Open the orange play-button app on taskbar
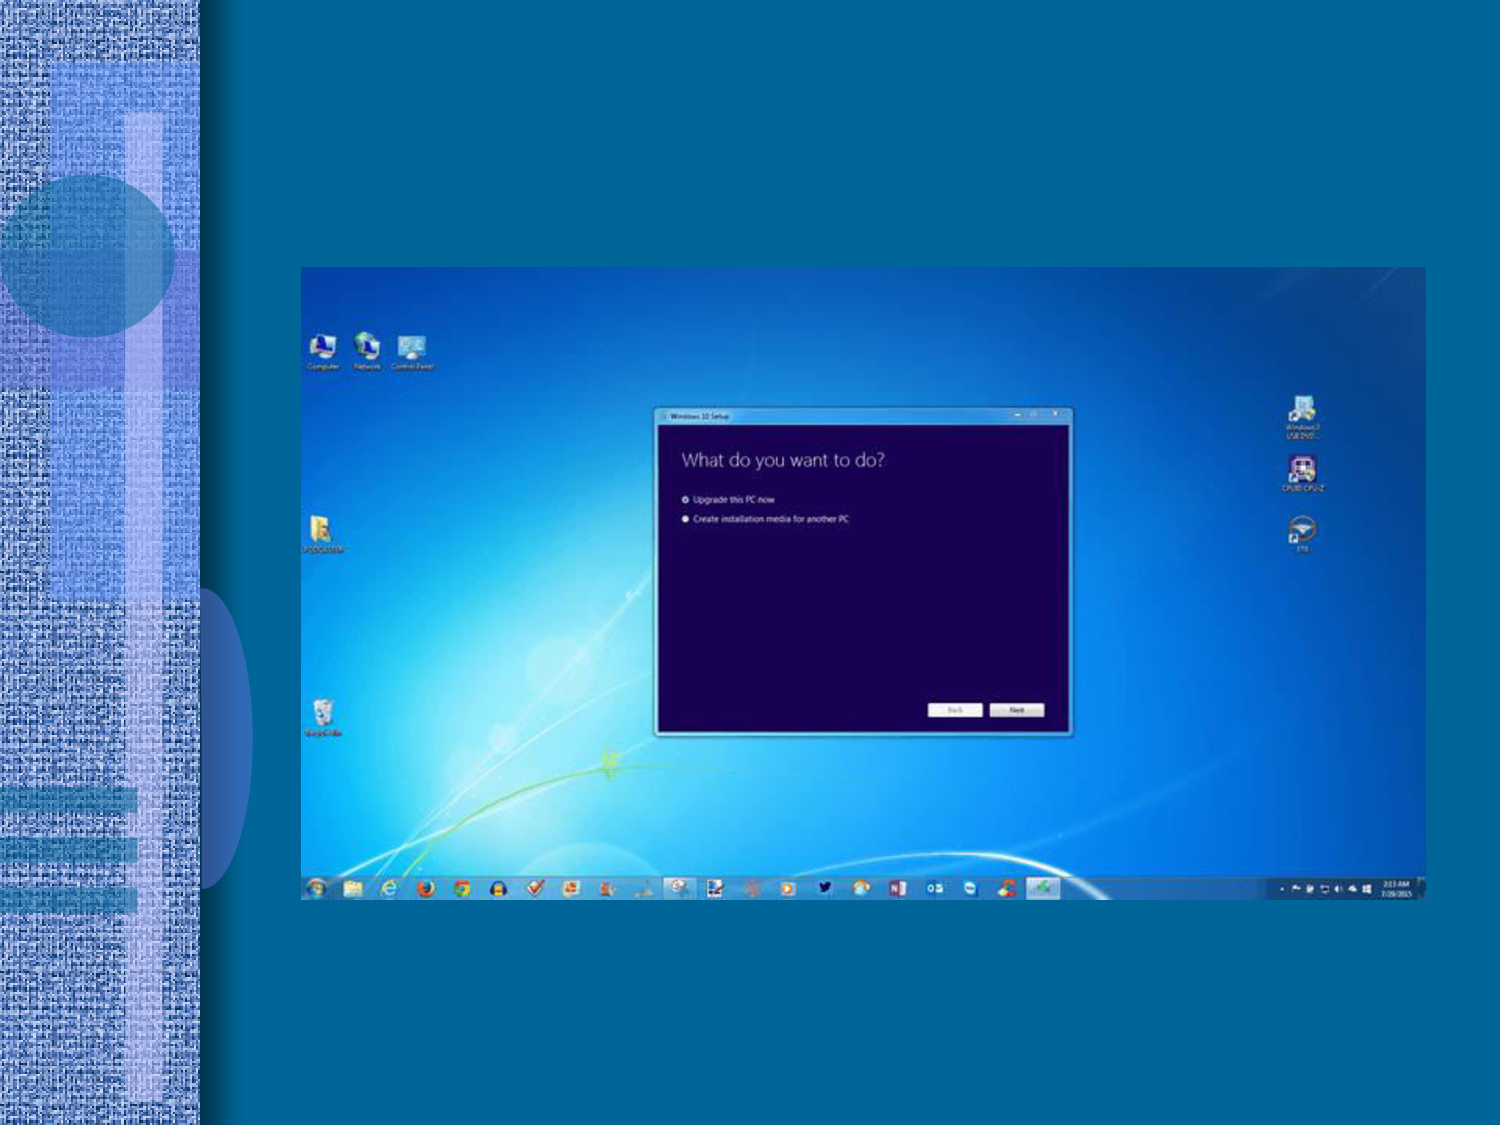Screen dimensions: 1500x1125 coord(788,888)
